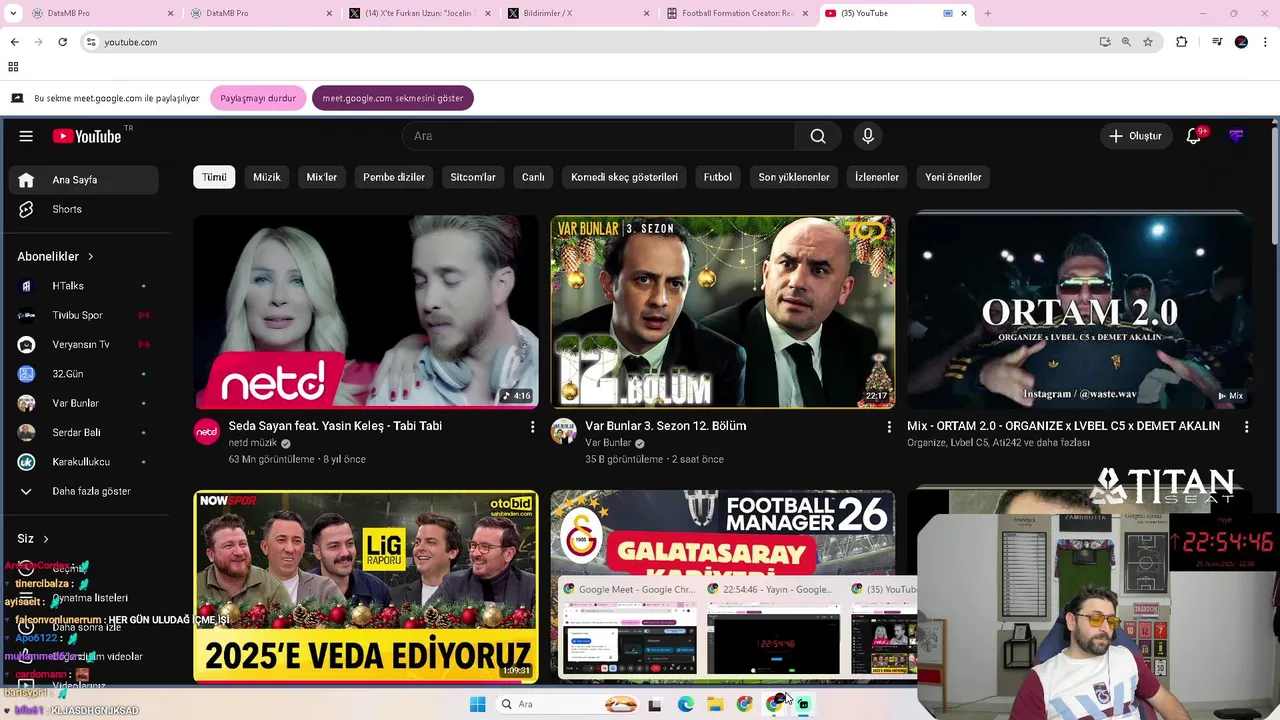The height and width of the screenshot is (720, 1280).
Task: Open 32.Gün channel subscription
Action: pyautogui.click(x=84, y=374)
